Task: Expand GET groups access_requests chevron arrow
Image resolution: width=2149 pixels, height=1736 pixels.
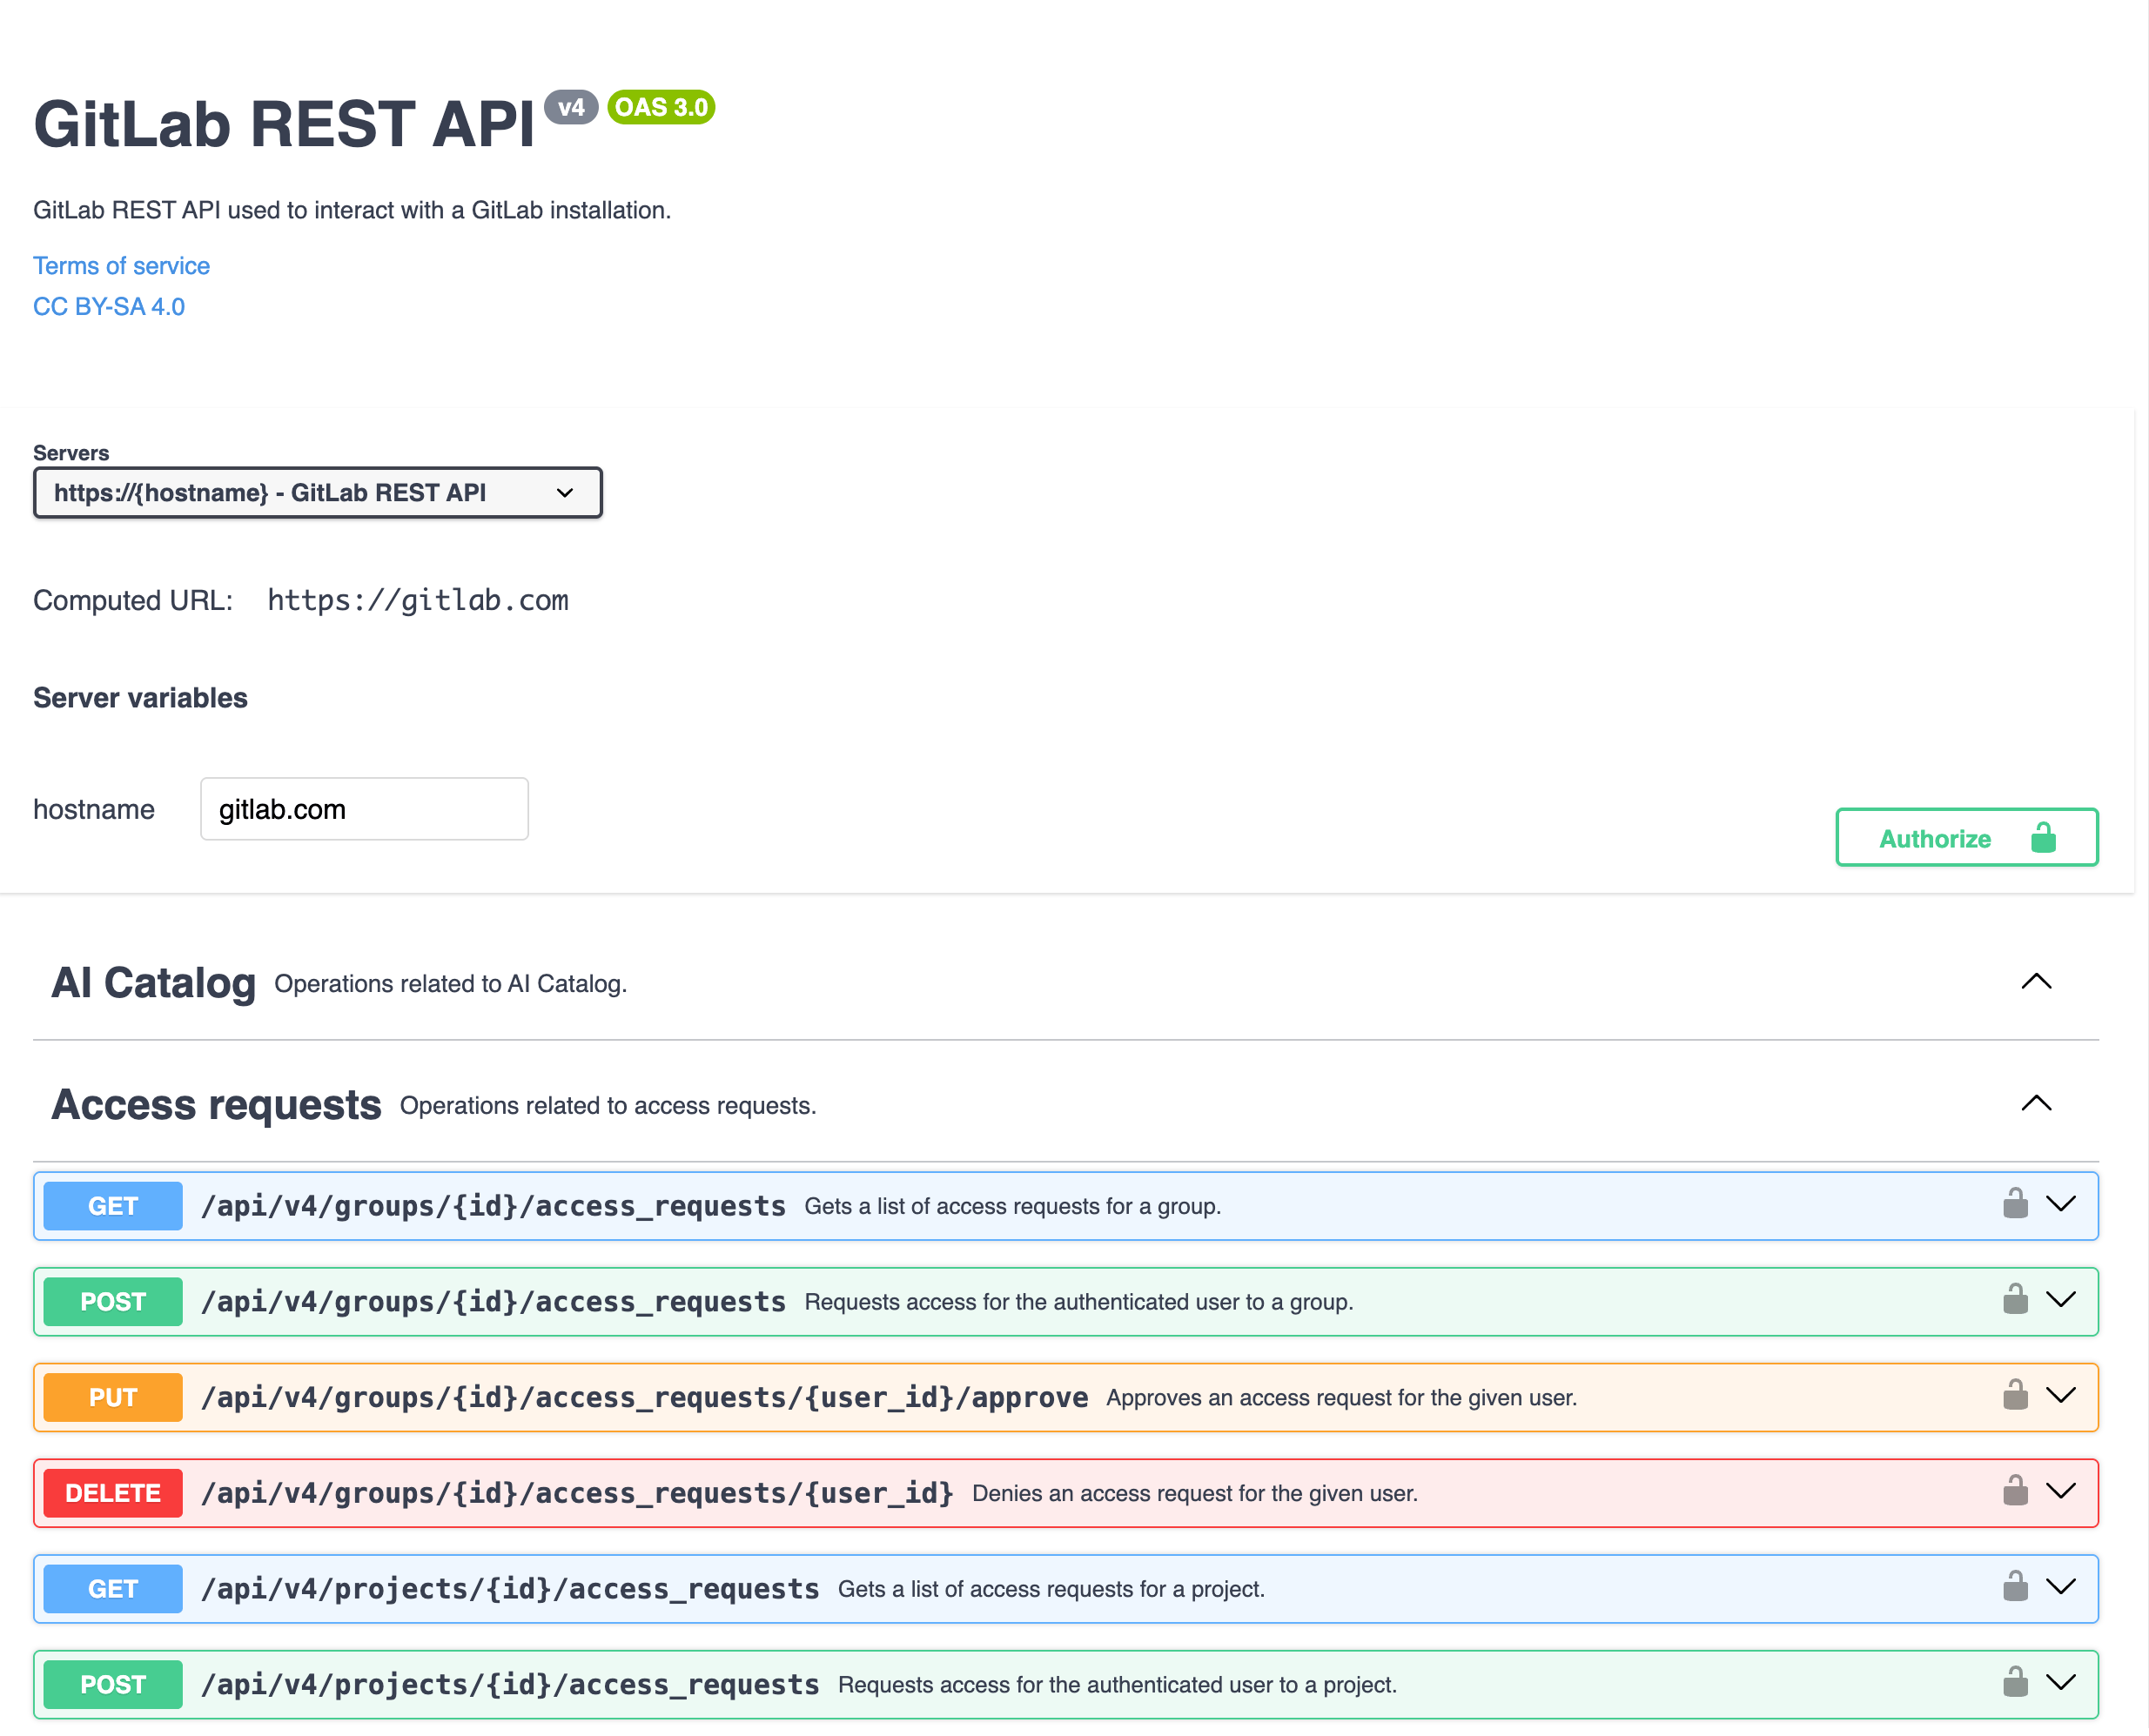Action: 2061,1204
